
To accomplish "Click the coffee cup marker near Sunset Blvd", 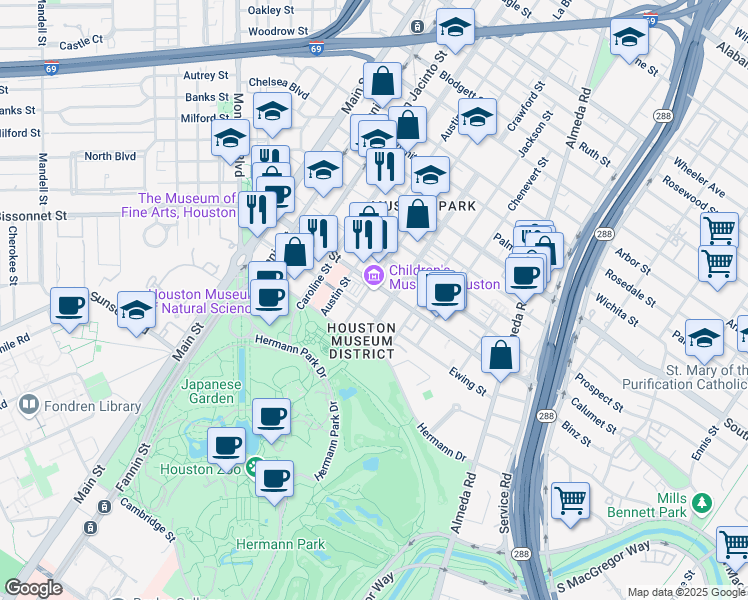I will 70,307.
